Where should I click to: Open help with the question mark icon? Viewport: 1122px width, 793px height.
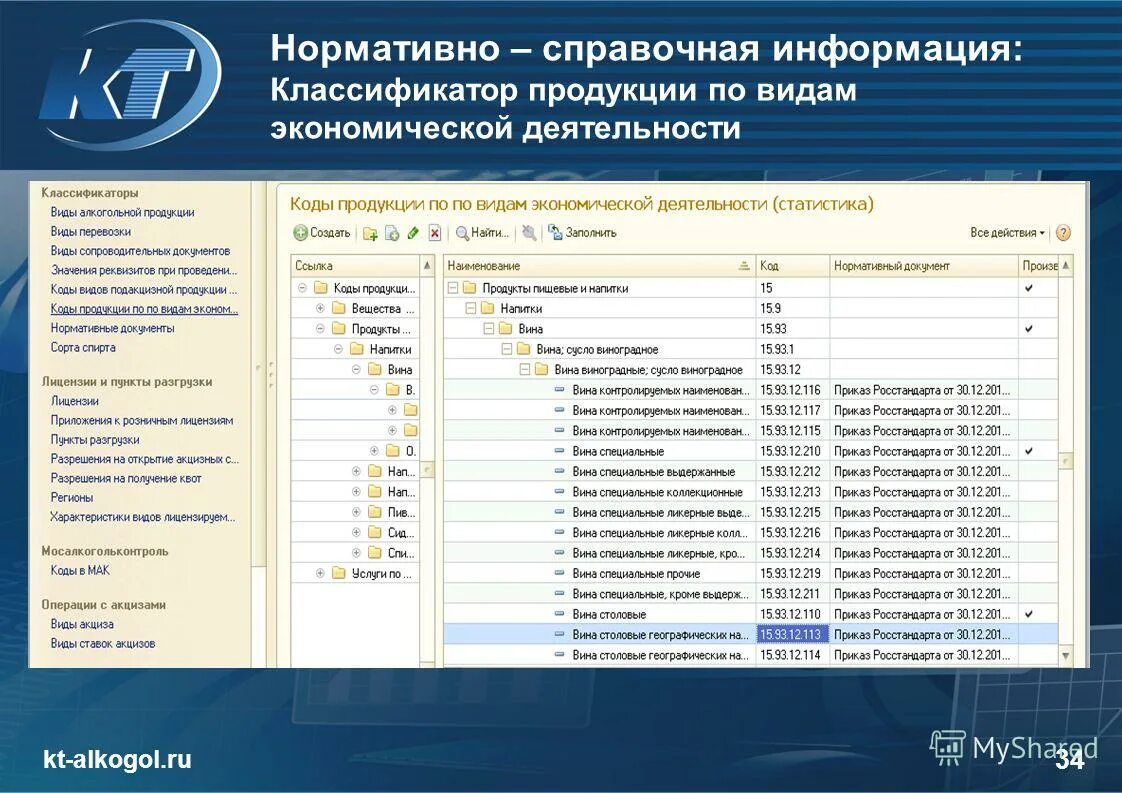(1064, 232)
